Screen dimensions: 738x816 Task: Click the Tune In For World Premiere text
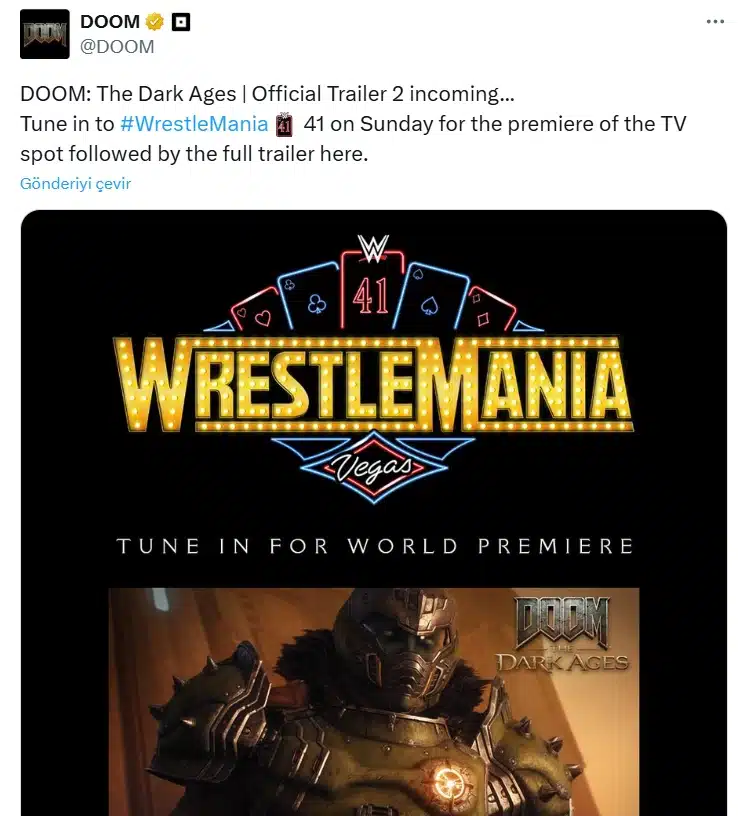(375, 546)
